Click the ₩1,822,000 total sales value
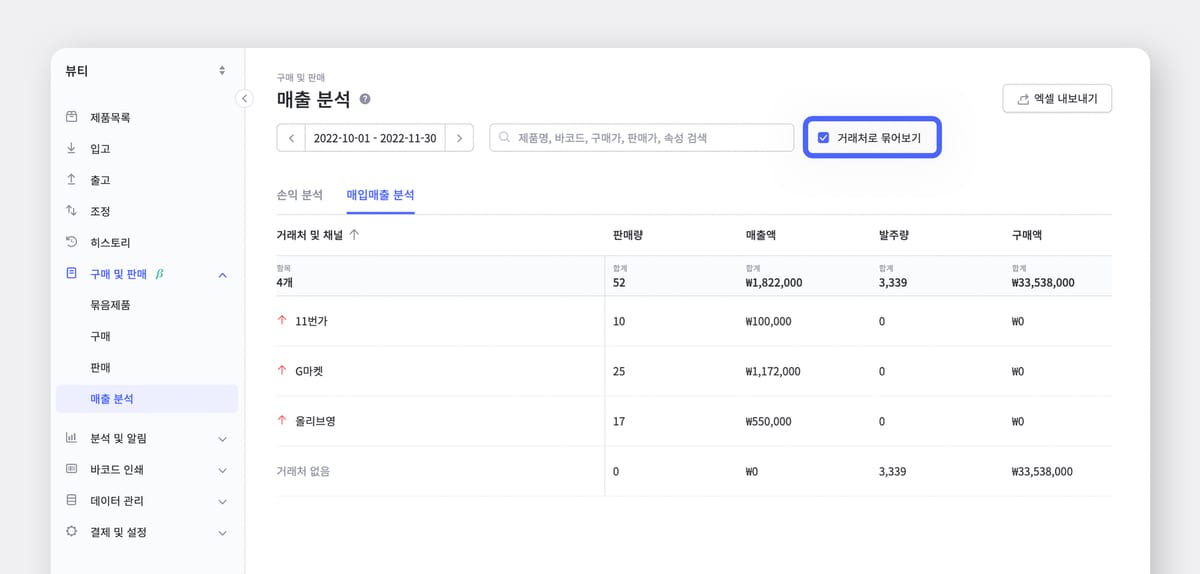 coord(773,283)
